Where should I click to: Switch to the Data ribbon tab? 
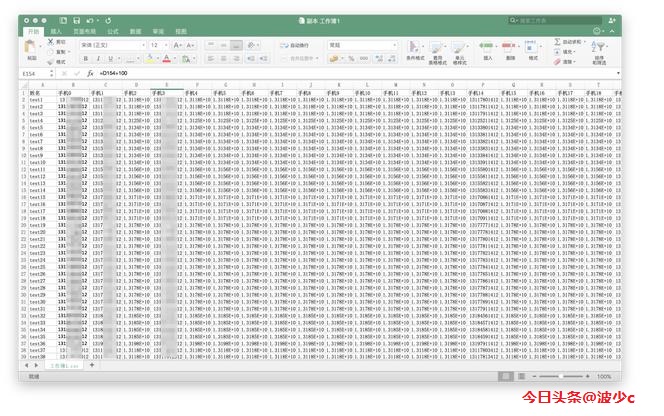(x=136, y=31)
